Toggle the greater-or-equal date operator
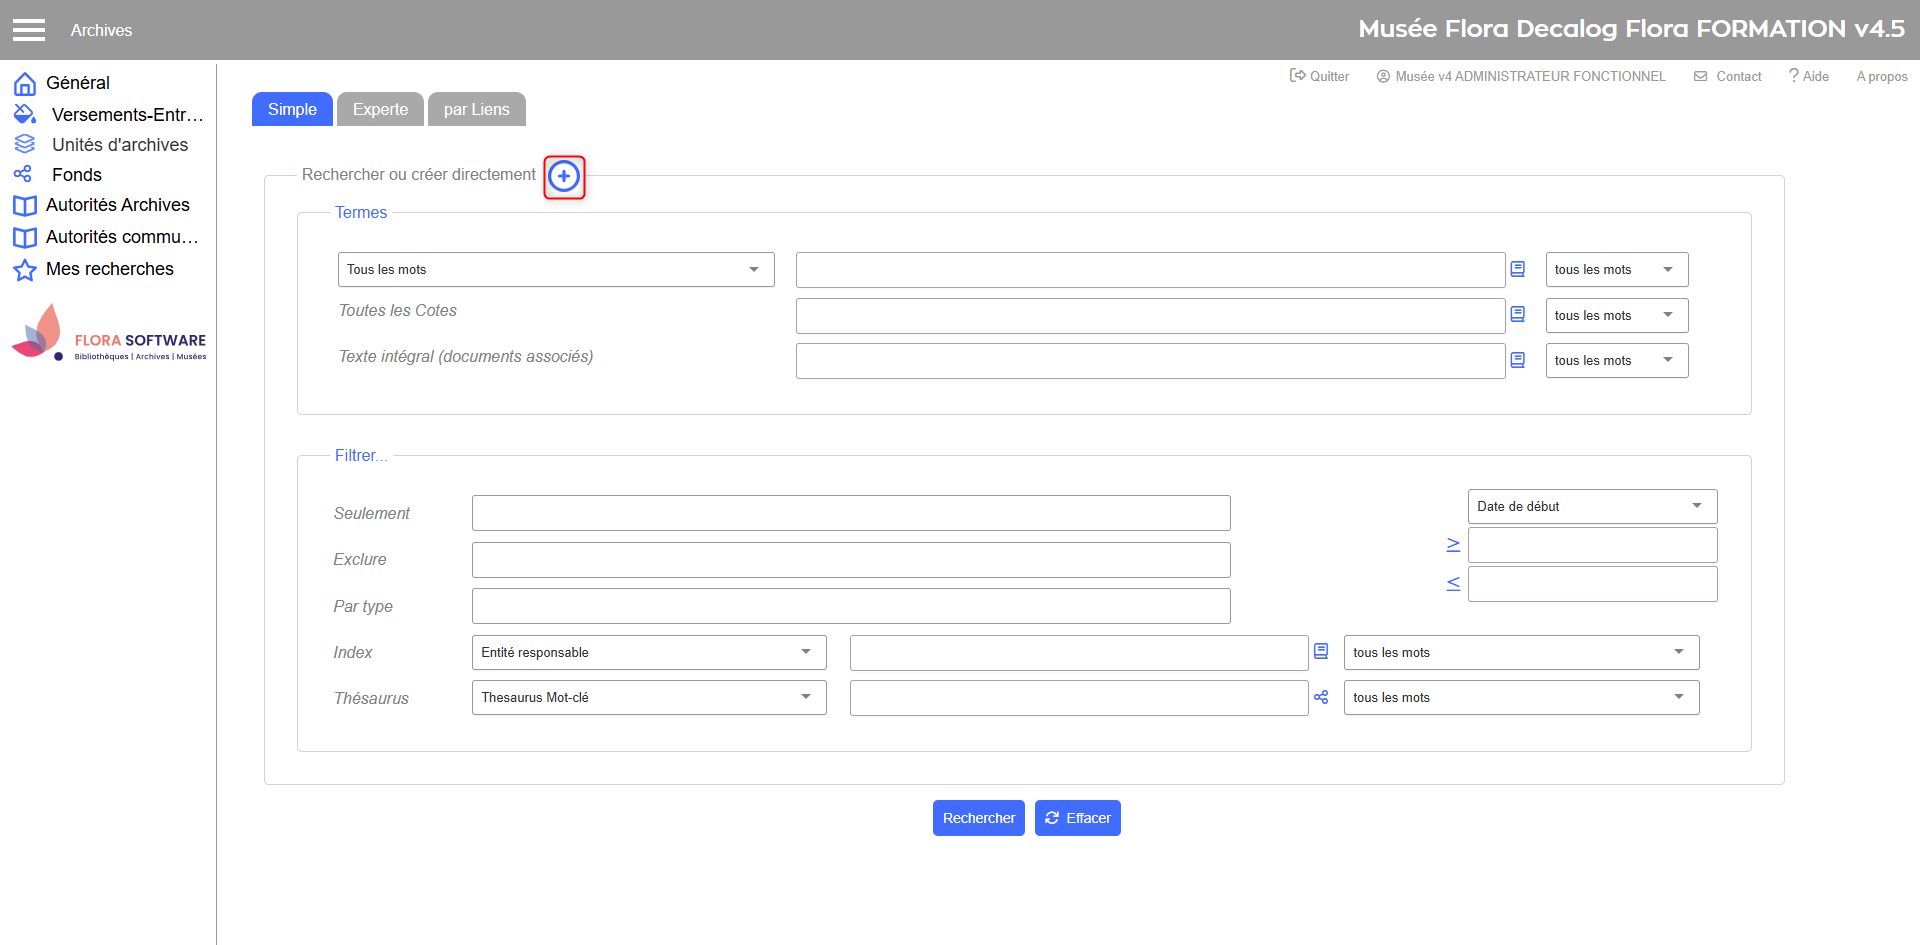This screenshot has width=1920, height=945. tap(1453, 545)
